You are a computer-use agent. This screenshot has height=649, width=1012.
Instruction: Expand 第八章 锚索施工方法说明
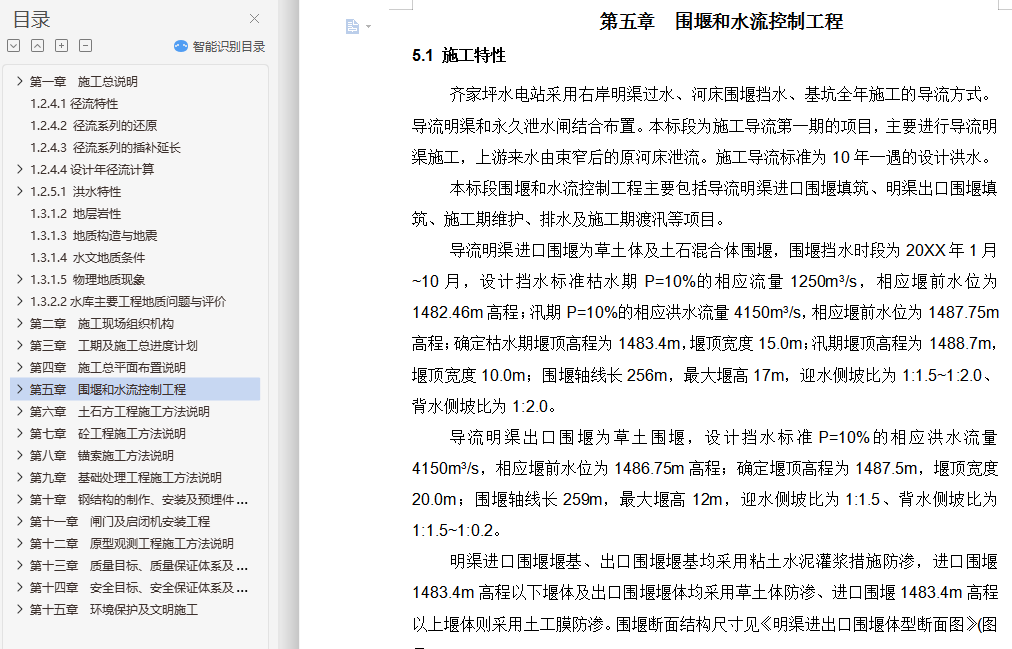(x=19, y=455)
